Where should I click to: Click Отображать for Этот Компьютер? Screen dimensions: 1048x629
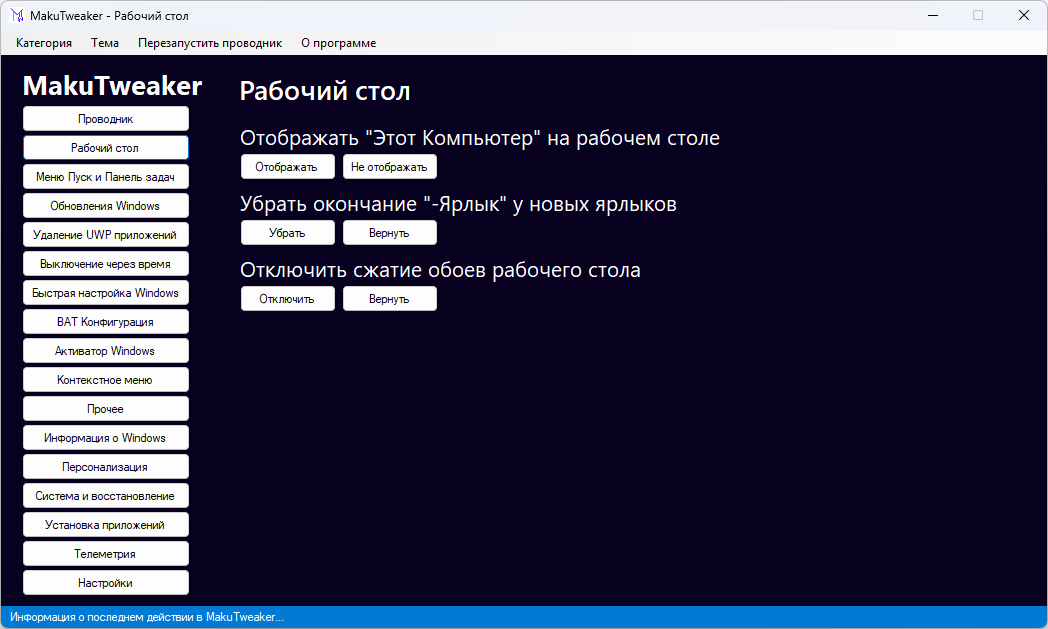[x=287, y=166]
